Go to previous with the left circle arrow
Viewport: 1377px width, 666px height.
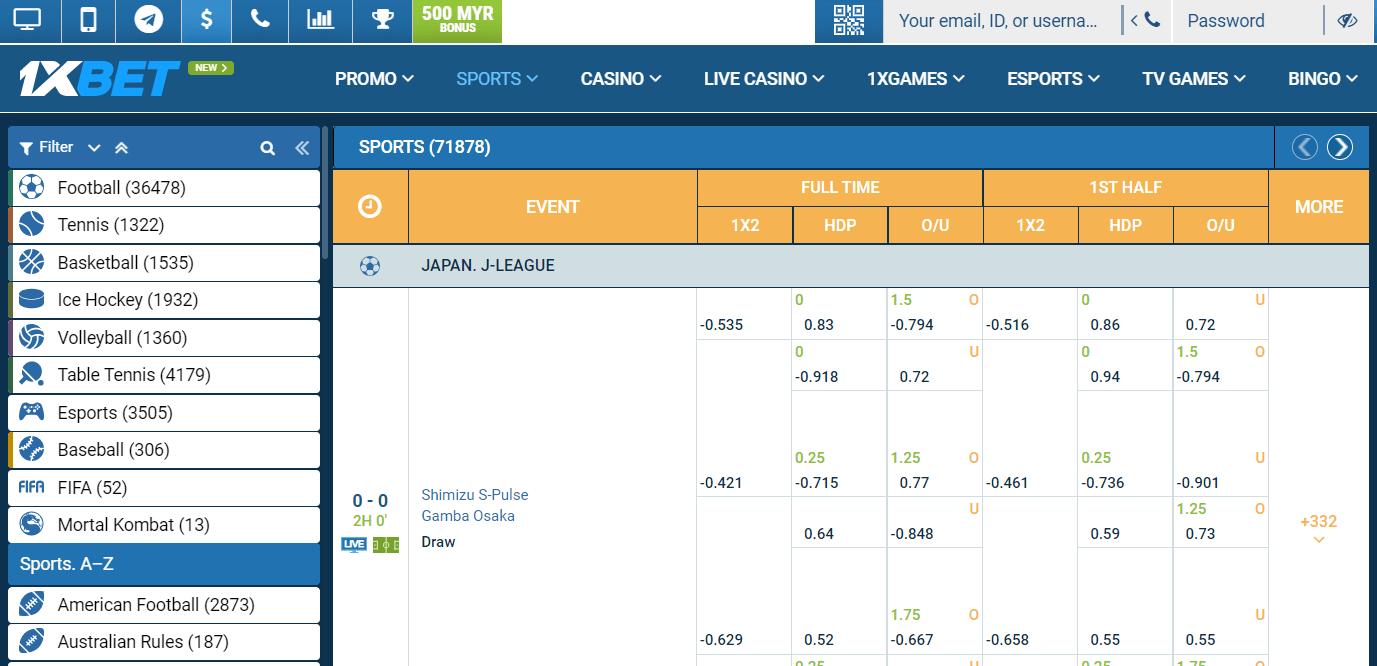pos(1305,147)
